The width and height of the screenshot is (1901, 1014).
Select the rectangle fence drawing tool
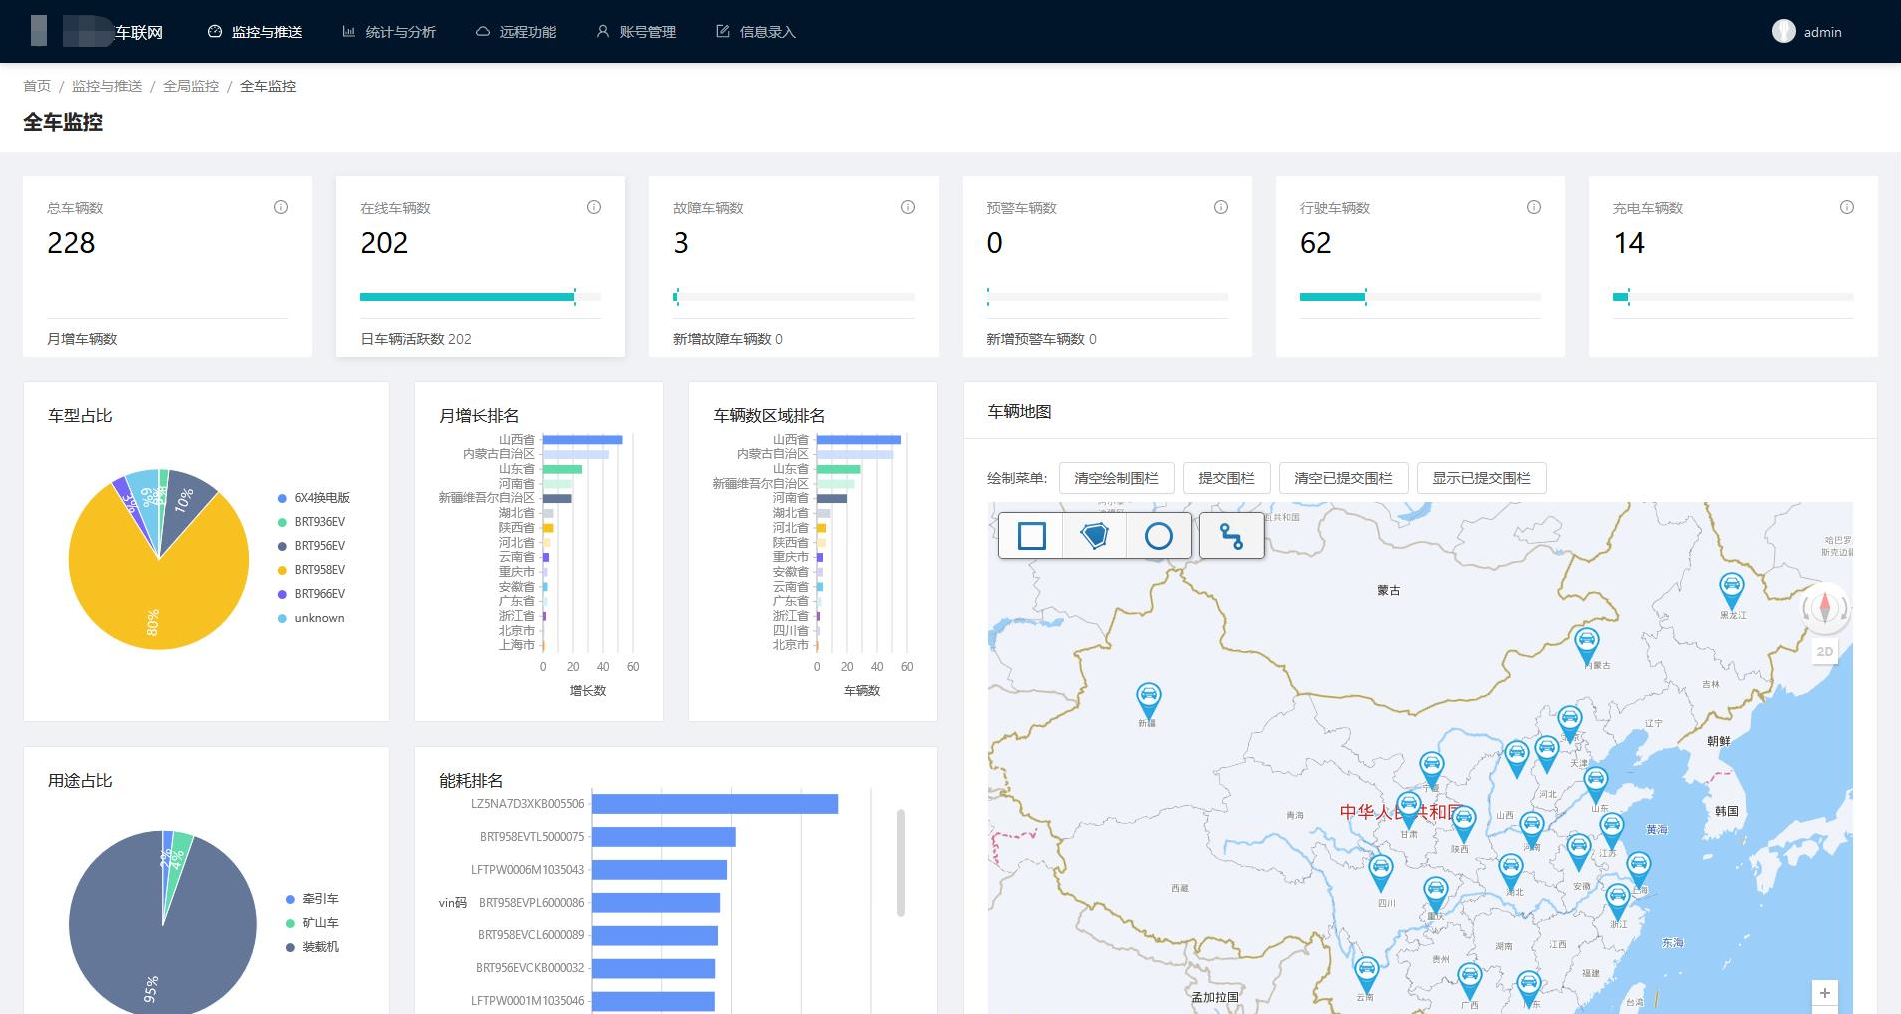(x=1031, y=536)
